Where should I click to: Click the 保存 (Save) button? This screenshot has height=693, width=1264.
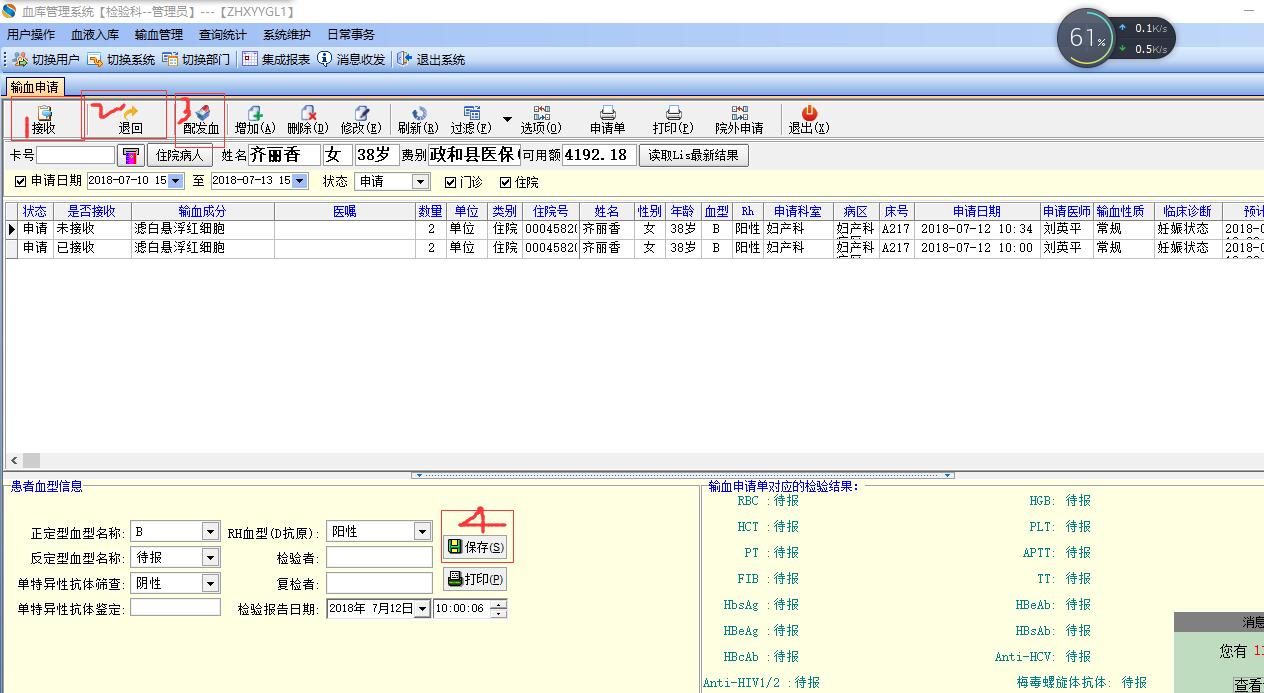(475, 547)
